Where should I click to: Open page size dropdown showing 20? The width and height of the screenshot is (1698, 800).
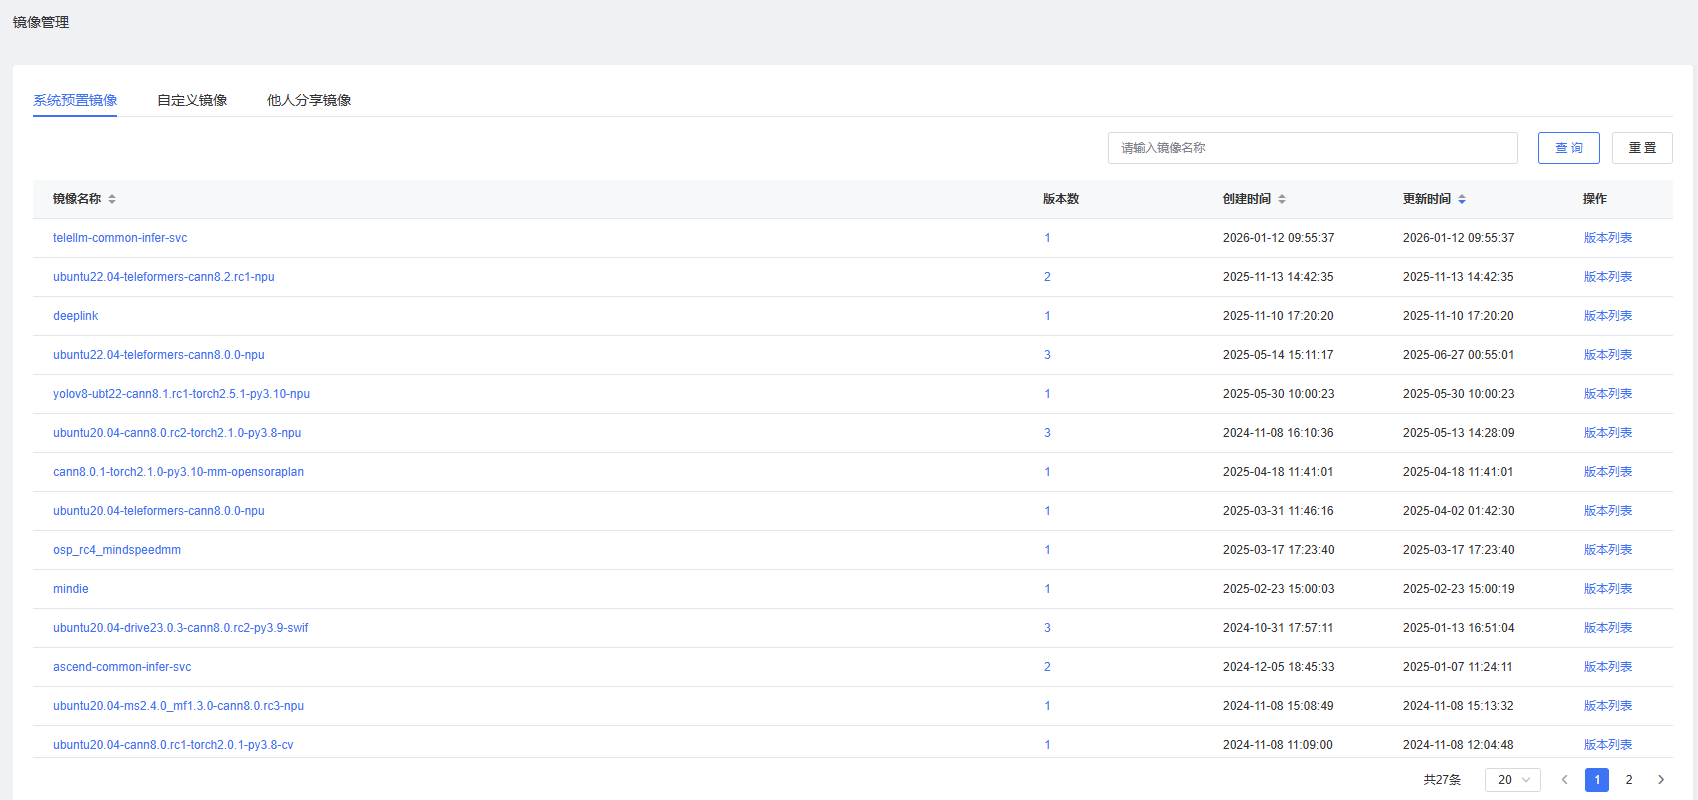pyautogui.click(x=1512, y=780)
